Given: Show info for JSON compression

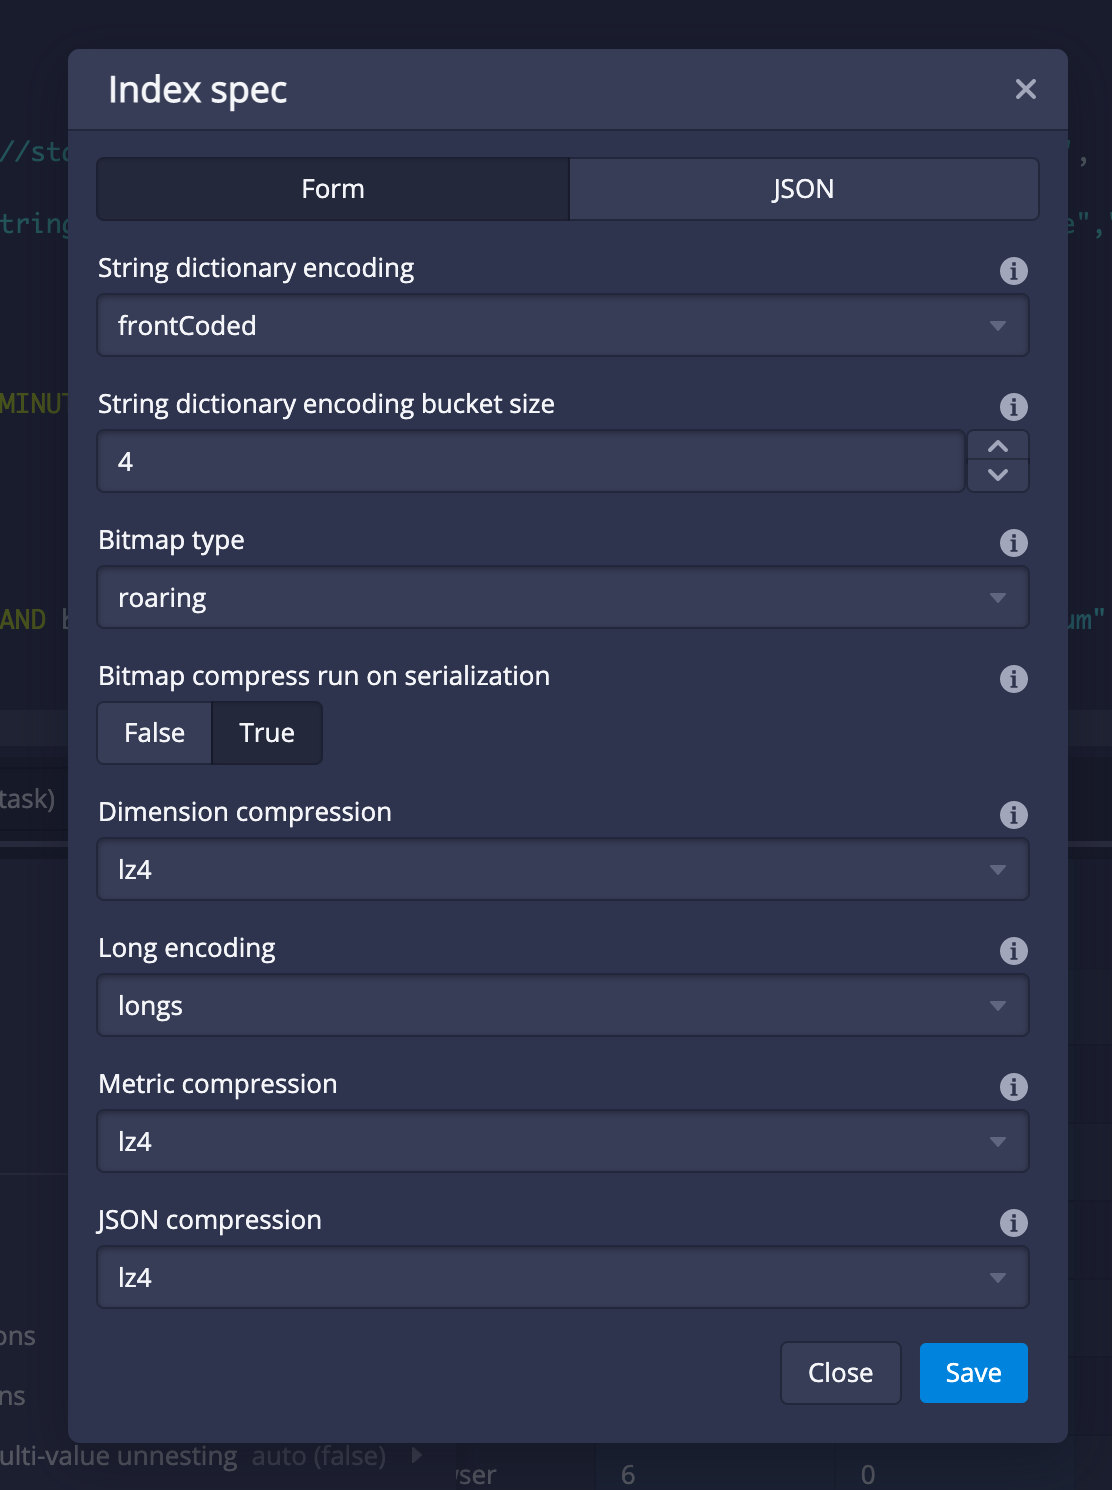Looking at the screenshot, I should click(1013, 1223).
